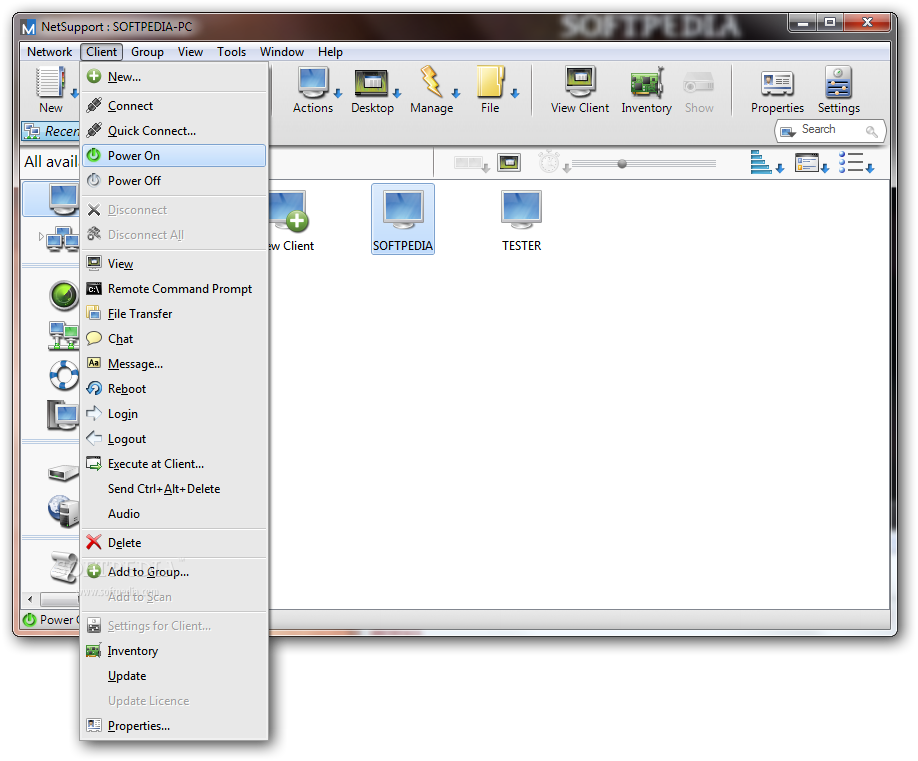Viewport: 918px width, 761px height.
Task: Click the Inventory toolbar icon
Action: coord(646,83)
